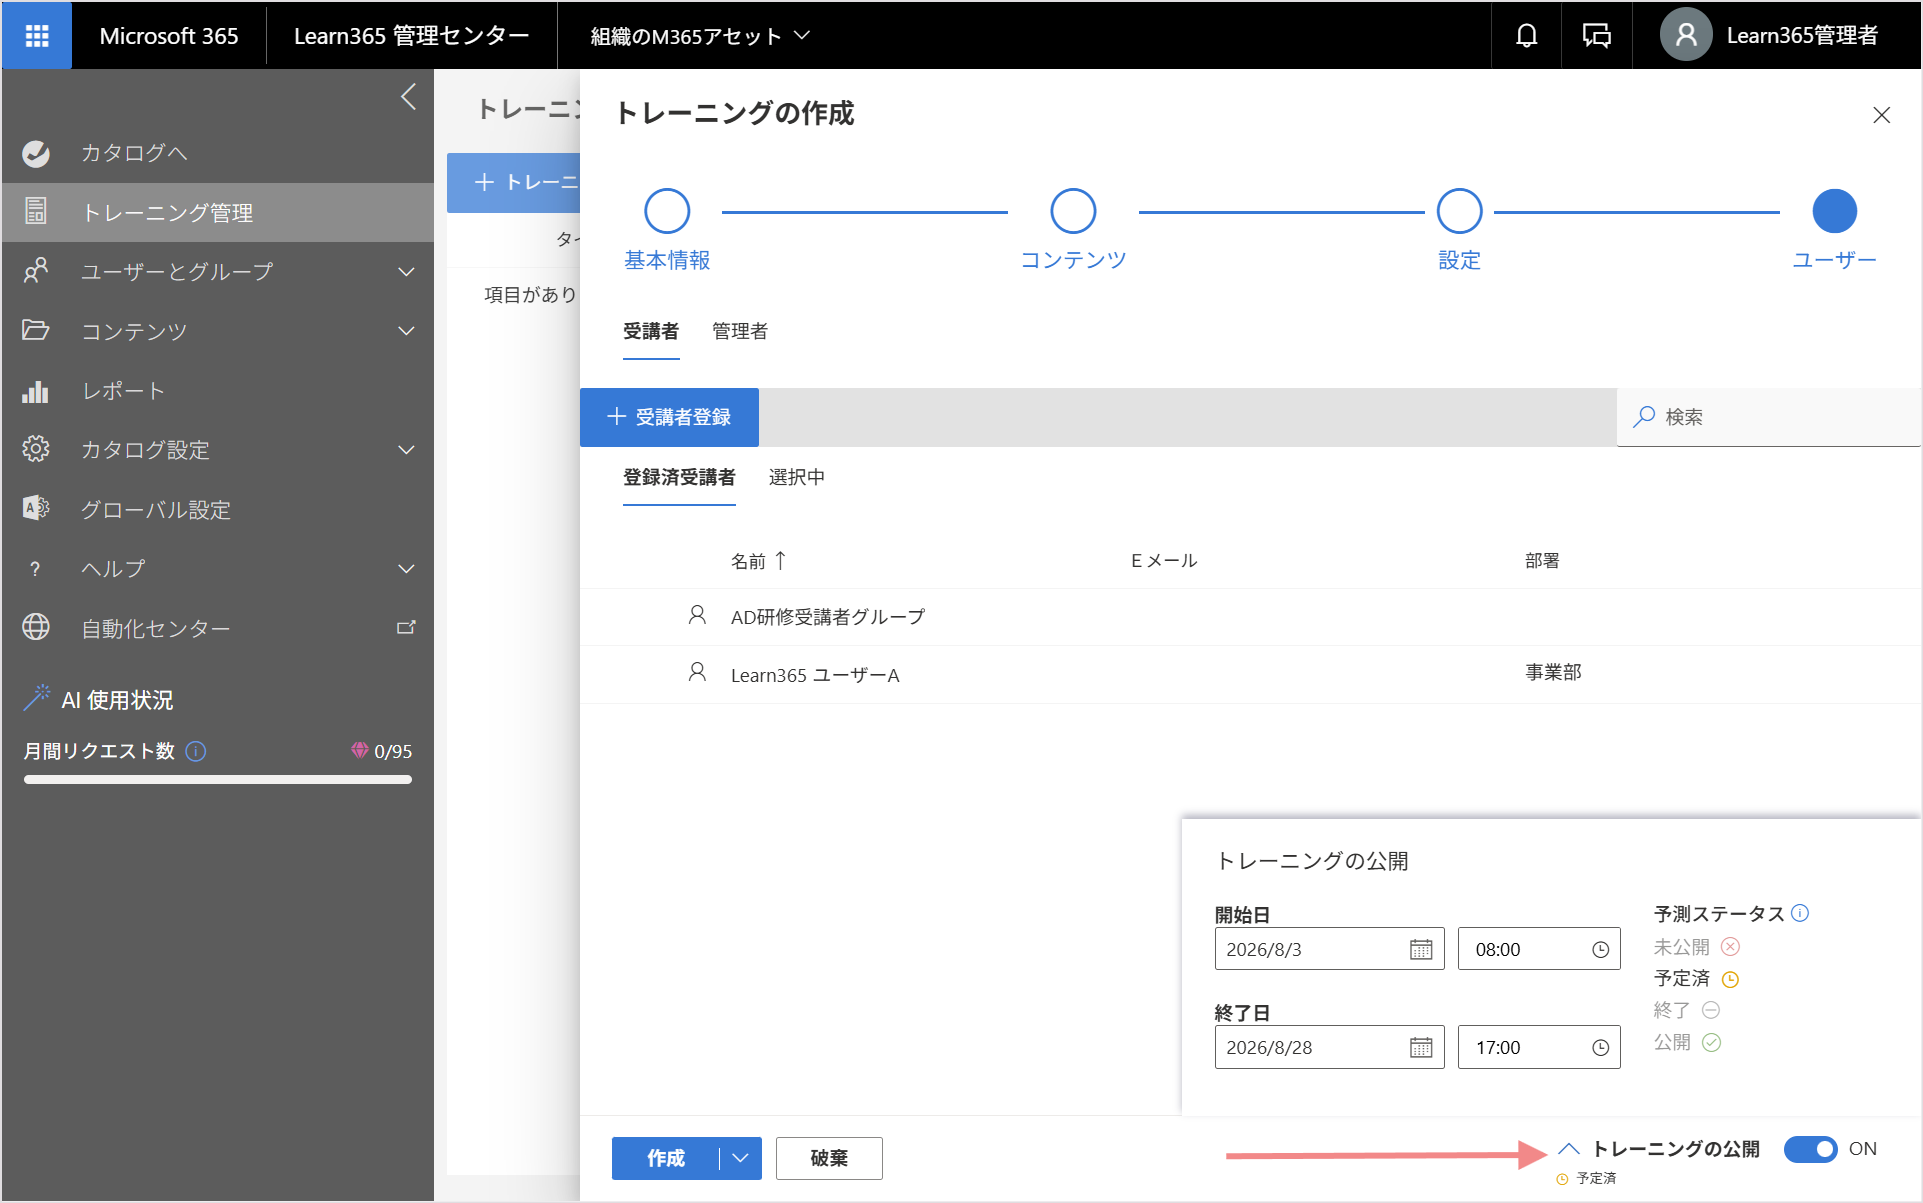Screen dimensions: 1923x1203
Task: Select the ユーザー step circle
Action: point(1834,211)
